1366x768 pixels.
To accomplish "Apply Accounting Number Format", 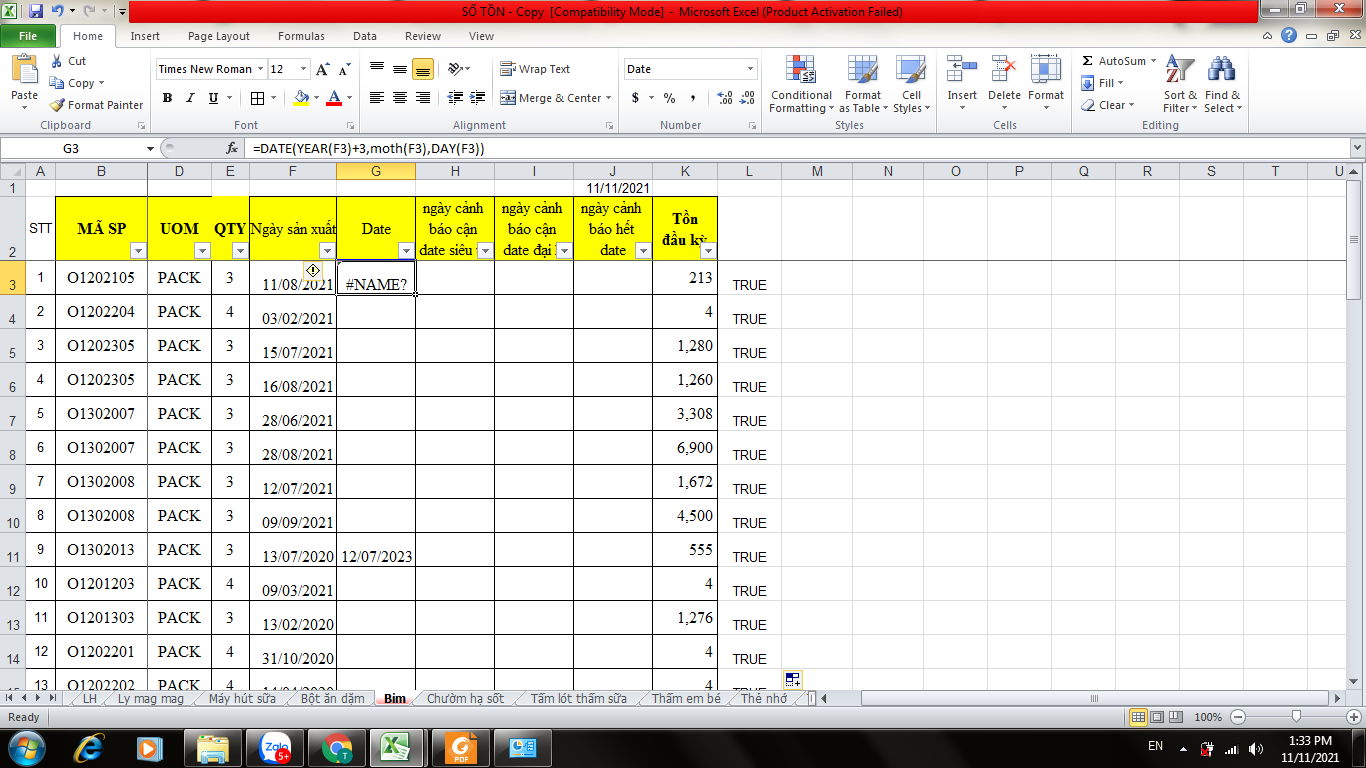I will click(x=635, y=98).
